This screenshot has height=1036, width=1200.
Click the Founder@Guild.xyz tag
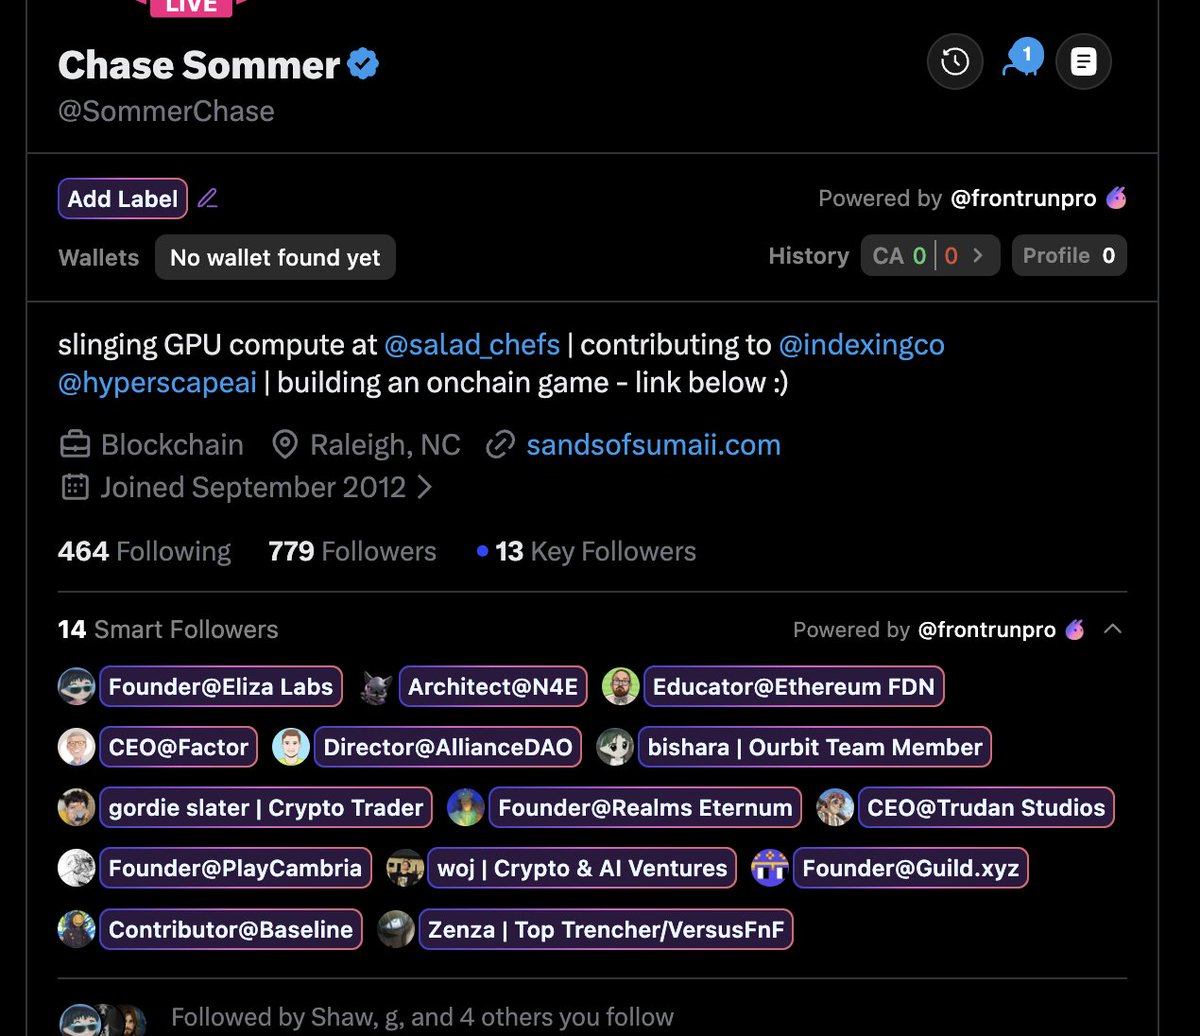click(x=911, y=867)
